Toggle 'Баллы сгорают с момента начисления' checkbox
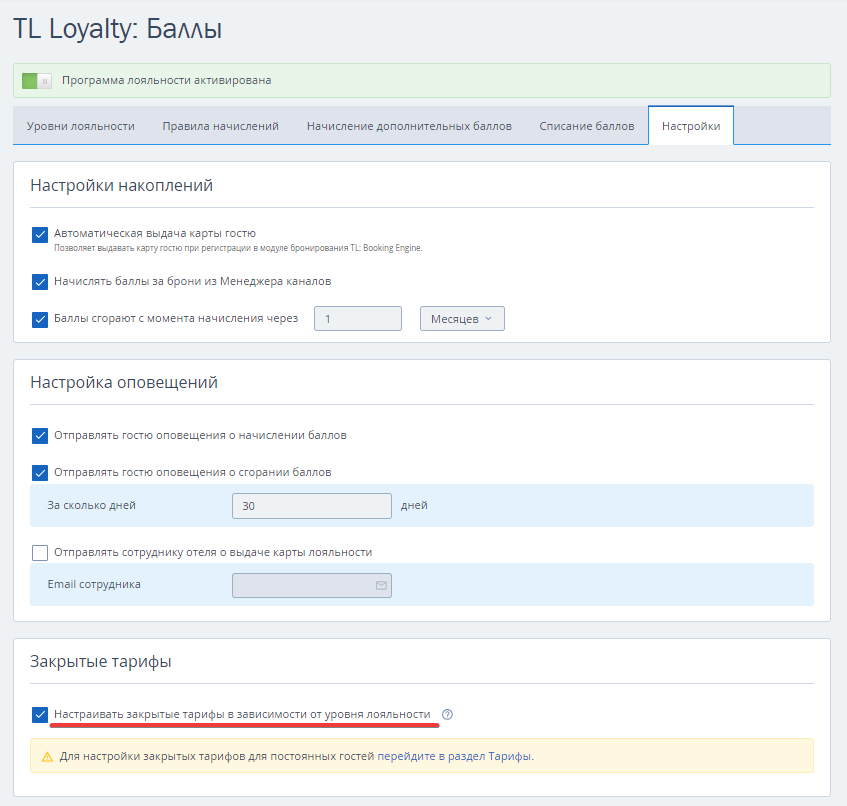847x806 pixels. (x=40, y=319)
